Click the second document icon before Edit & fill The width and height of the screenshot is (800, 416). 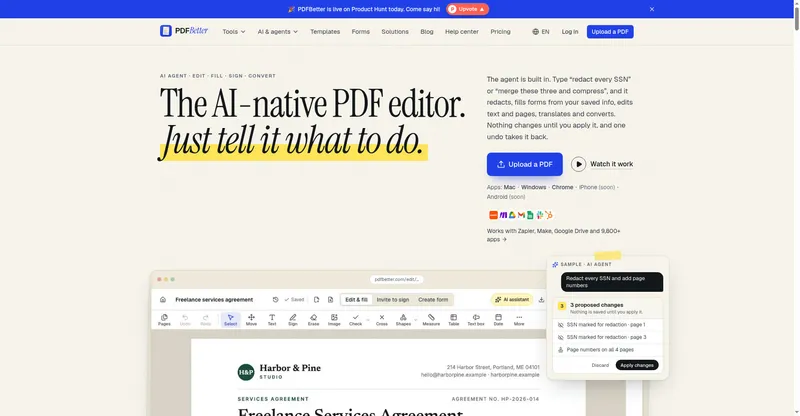pyautogui.click(x=330, y=300)
